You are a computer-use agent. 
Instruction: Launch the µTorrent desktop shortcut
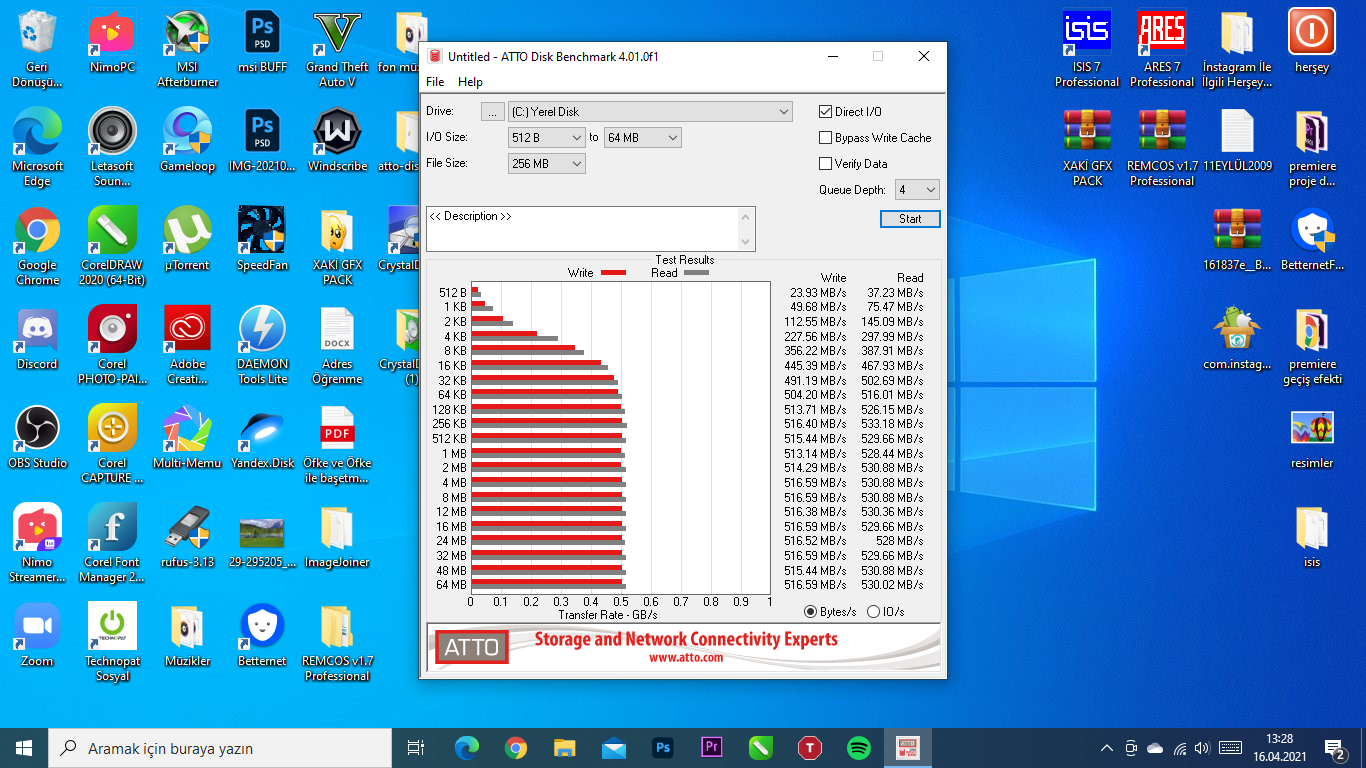187,240
